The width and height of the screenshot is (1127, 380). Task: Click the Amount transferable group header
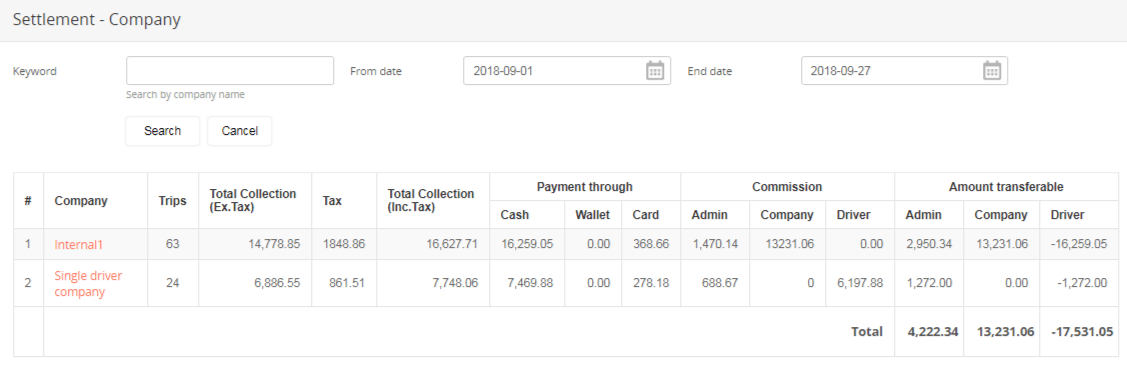1006,187
